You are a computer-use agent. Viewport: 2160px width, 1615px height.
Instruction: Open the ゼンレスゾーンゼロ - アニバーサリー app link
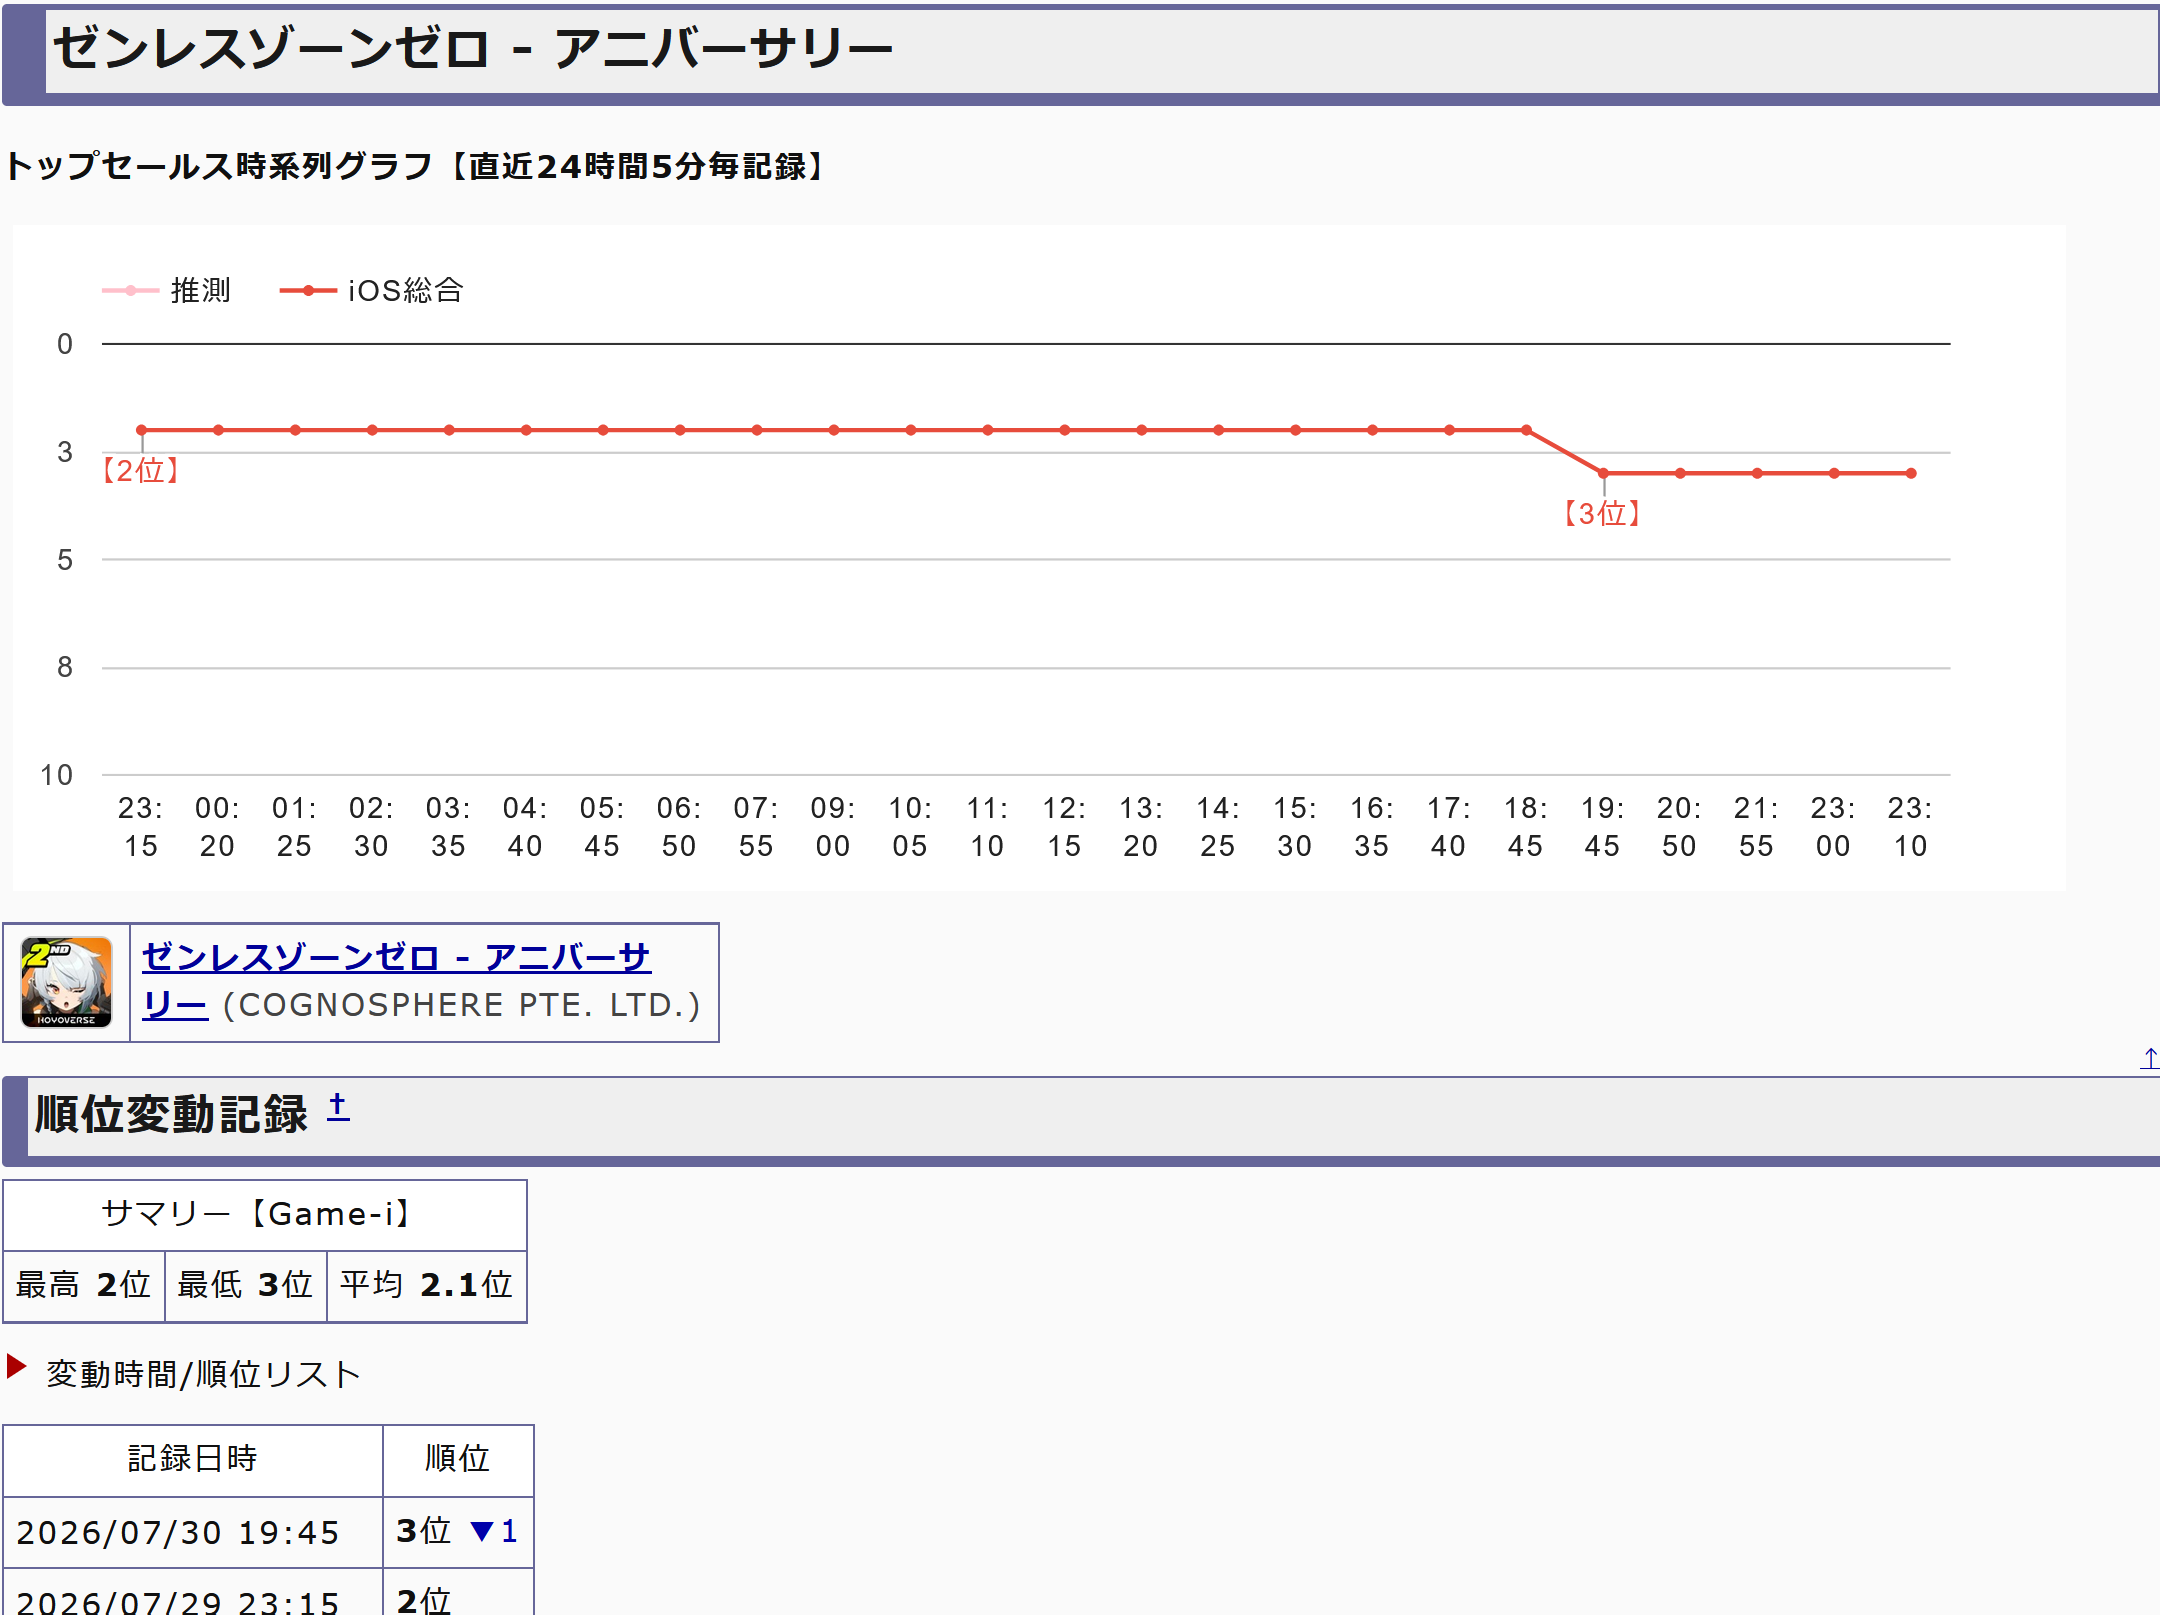click(396, 981)
